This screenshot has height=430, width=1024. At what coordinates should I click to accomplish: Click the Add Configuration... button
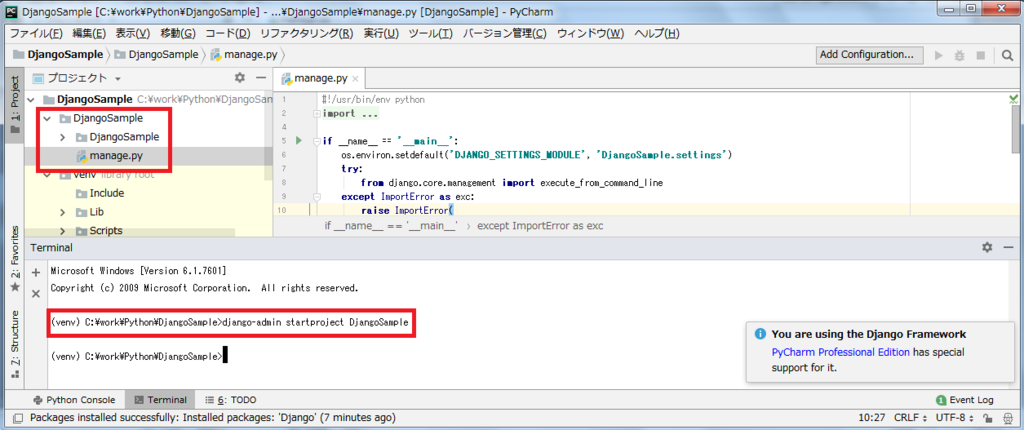click(869, 55)
